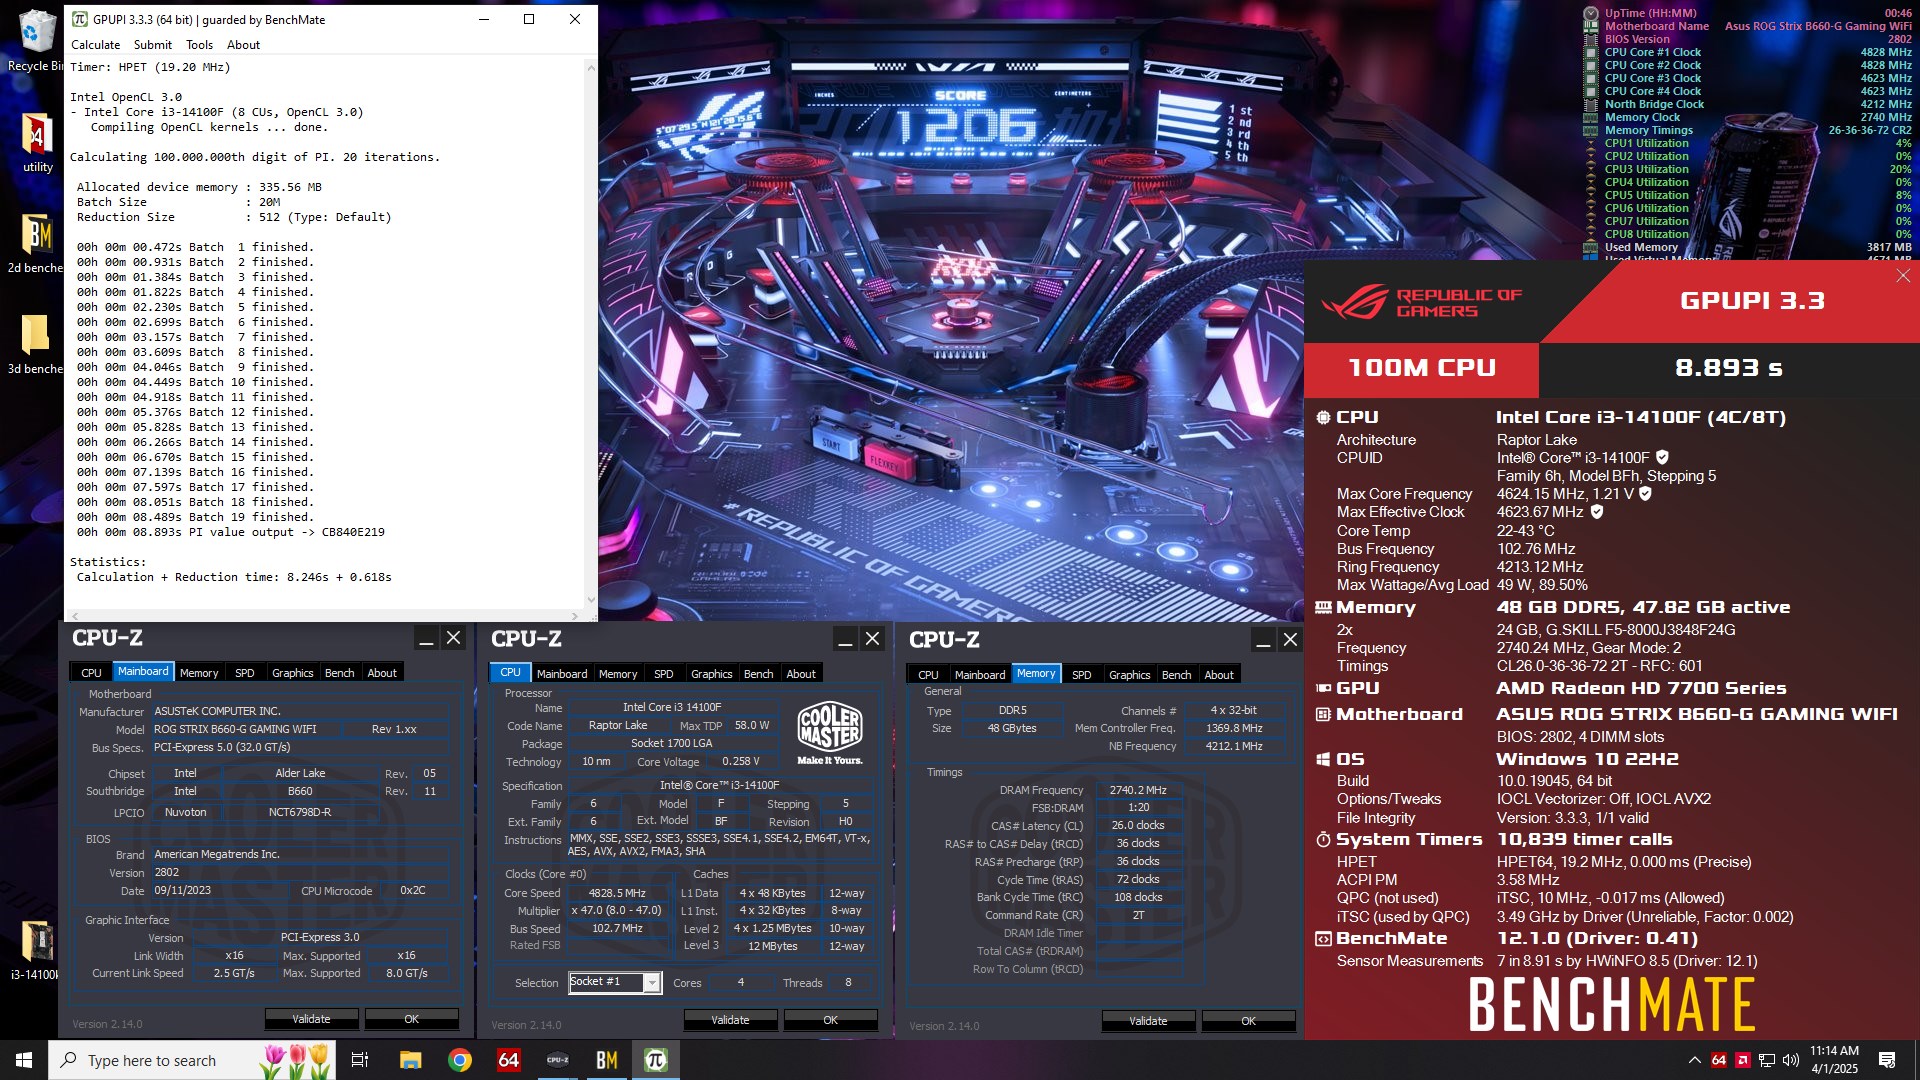Select SPD tab in left CPU-Z window
Screen dimensions: 1920x1080
coord(245,673)
